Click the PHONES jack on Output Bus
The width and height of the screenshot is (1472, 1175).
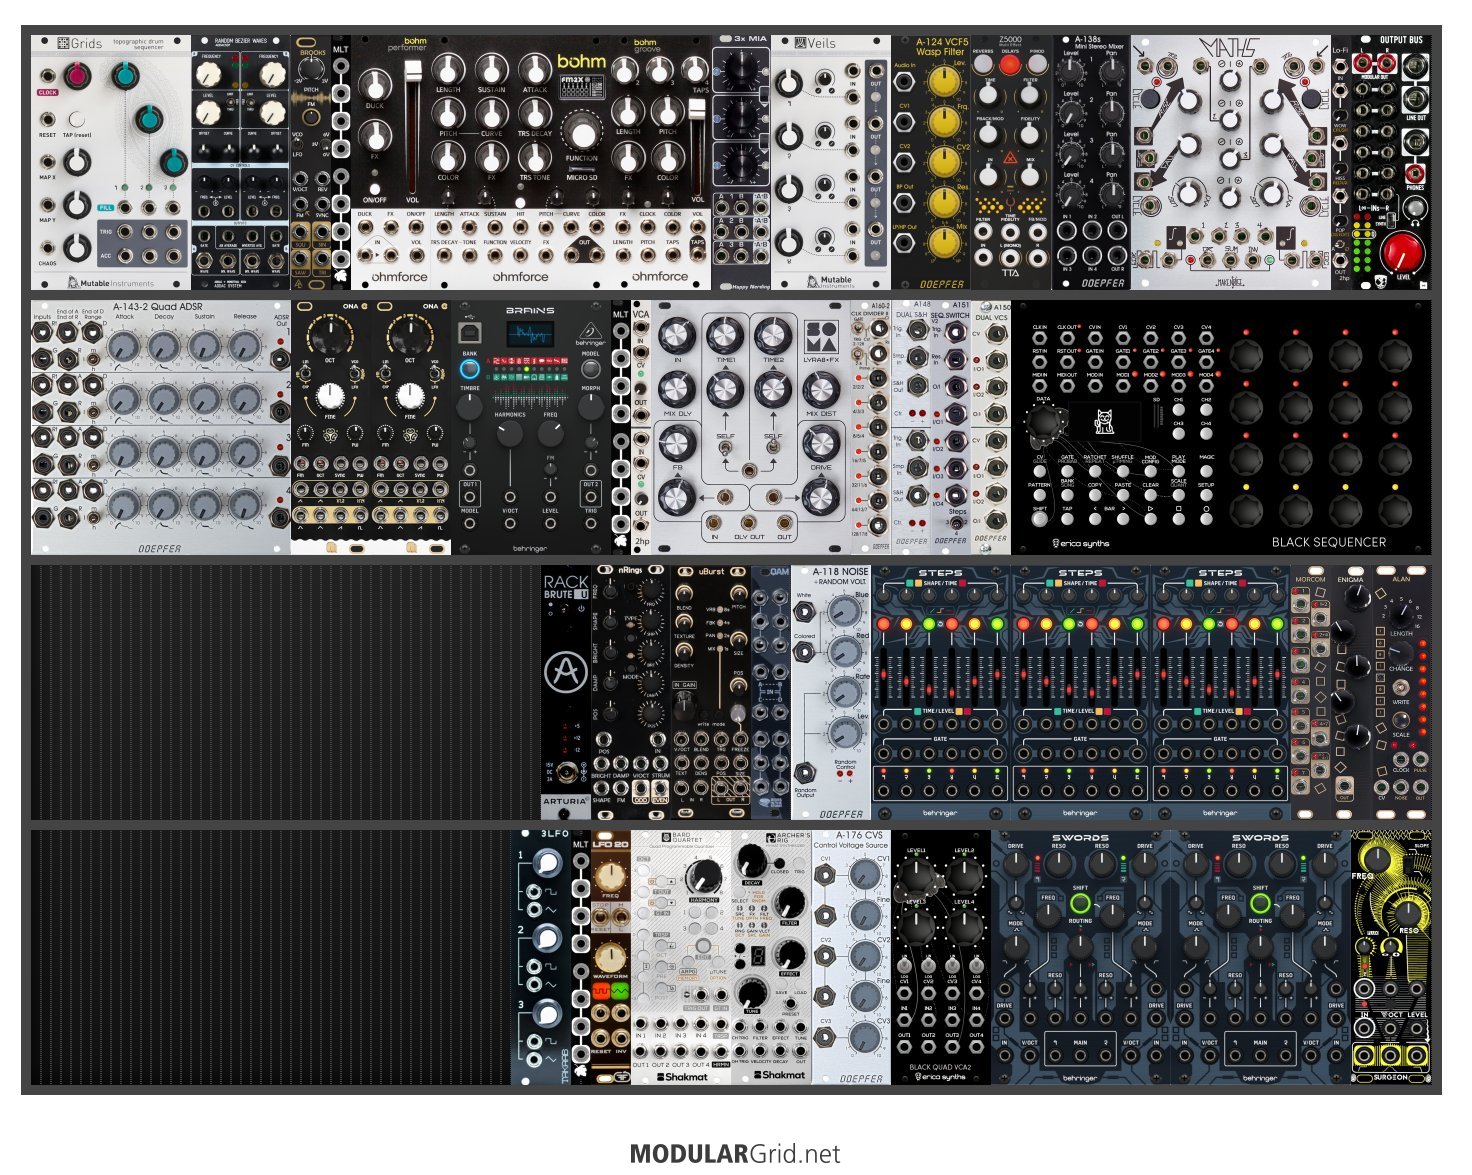[1416, 174]
